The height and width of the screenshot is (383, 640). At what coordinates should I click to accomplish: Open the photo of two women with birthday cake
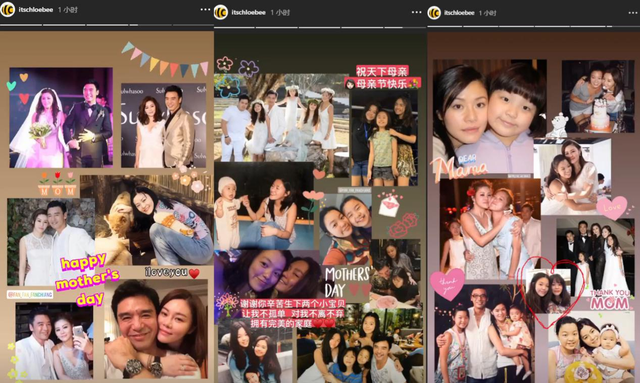point(598,96)
